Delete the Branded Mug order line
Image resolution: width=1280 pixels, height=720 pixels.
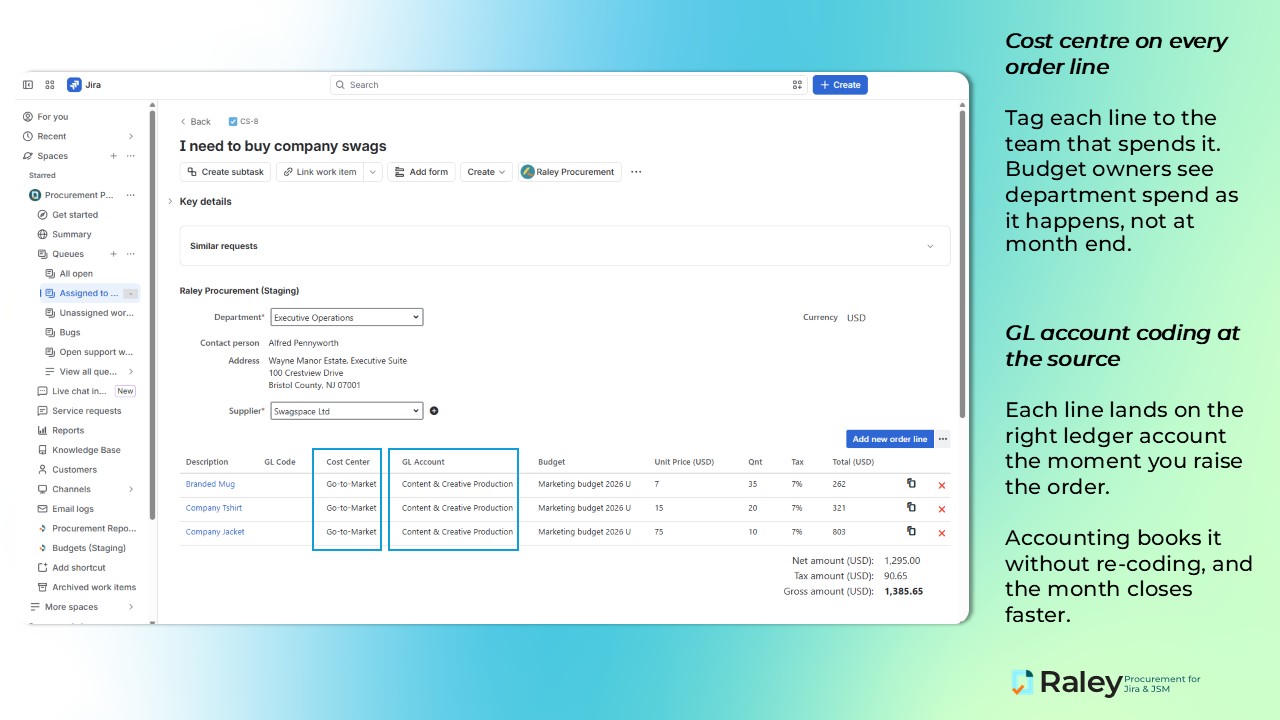pyautogui.click(x=942, y=485)
